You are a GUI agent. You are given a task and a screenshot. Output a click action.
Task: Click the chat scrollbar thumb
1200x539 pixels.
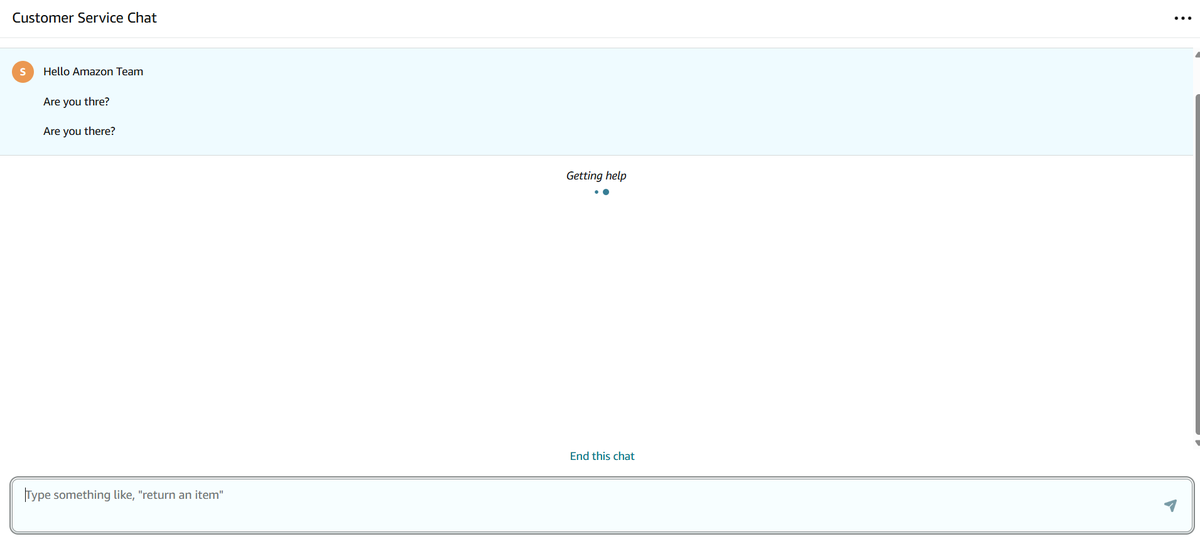[x=1196, y=262]
